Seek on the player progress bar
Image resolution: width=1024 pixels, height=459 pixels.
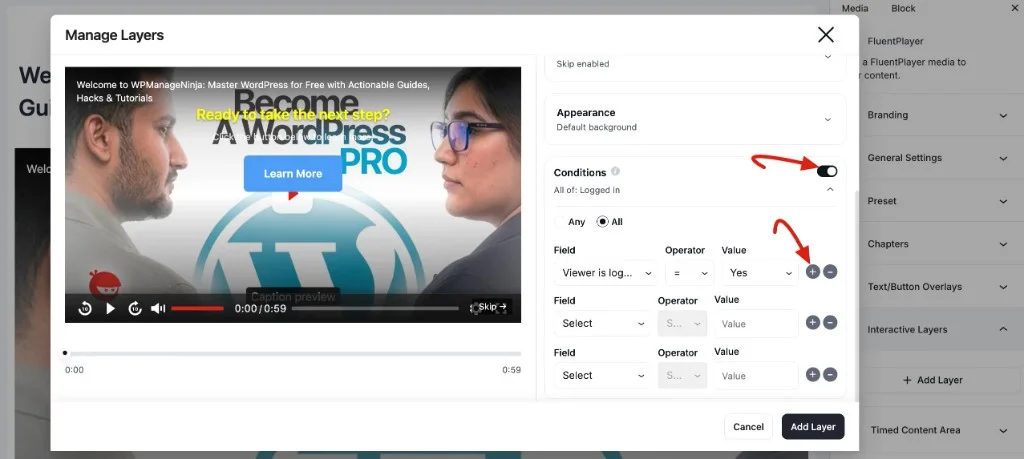coord(375,308)
